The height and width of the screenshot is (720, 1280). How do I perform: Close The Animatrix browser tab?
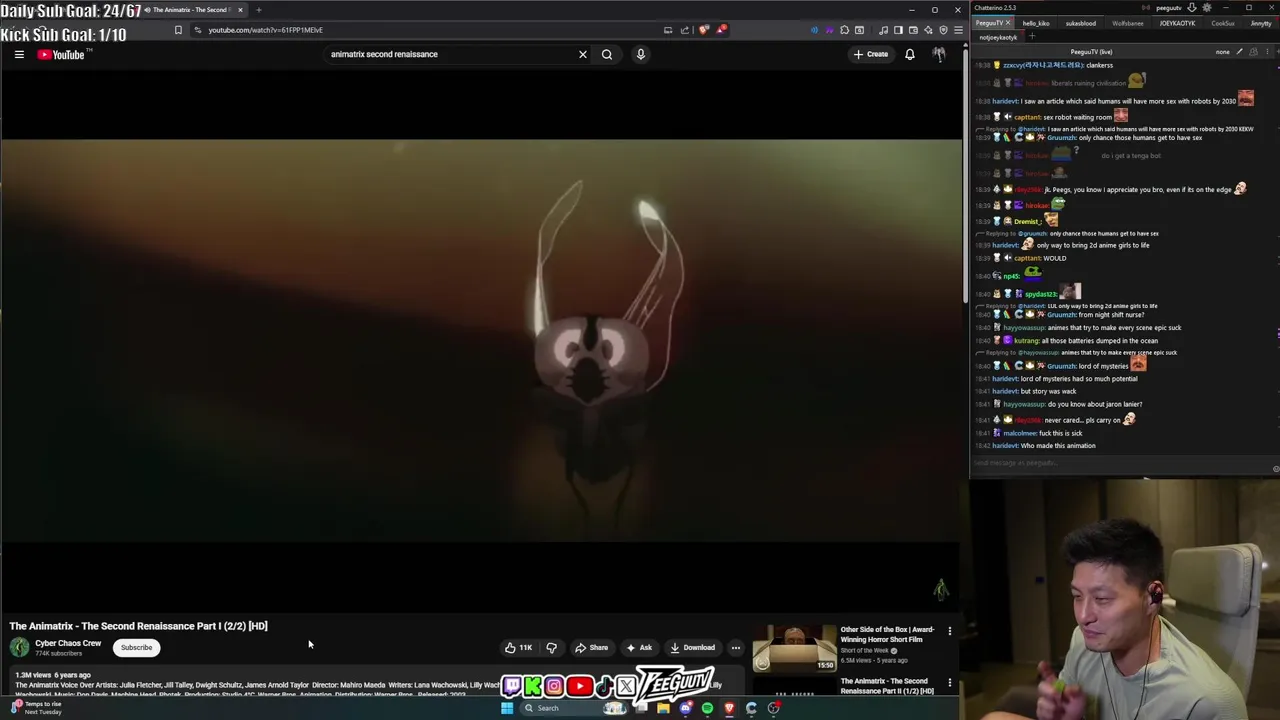coord(240,10)
